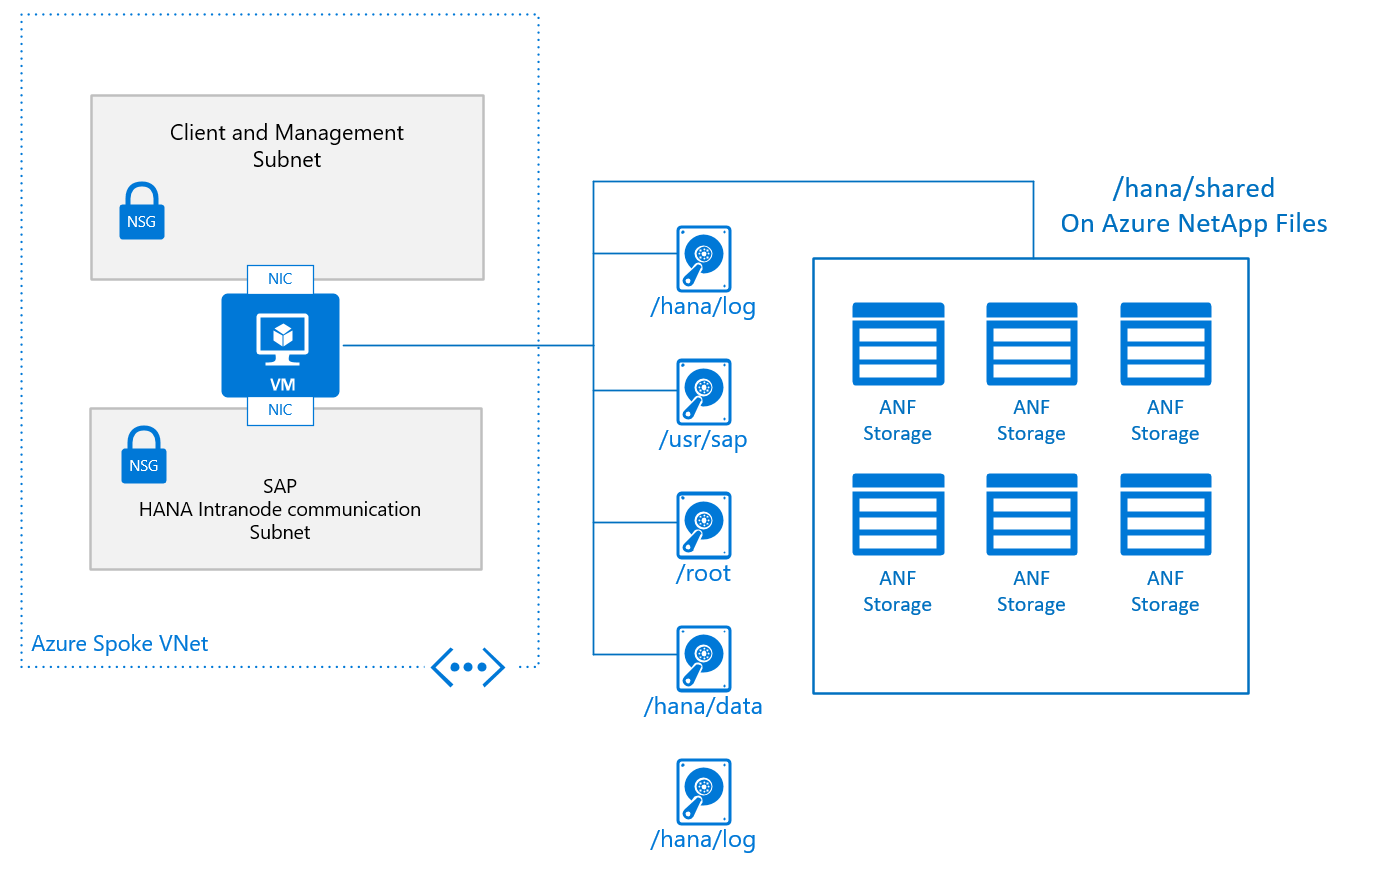Select the /hana/log disk icon at top
The width and height of the screenshot is (1381, 885).
click(x=703, y=258)
